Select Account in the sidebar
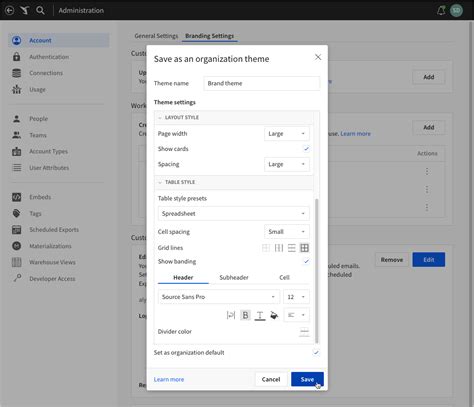This screenshot has width=474, height=407. (x=59, y=40)
